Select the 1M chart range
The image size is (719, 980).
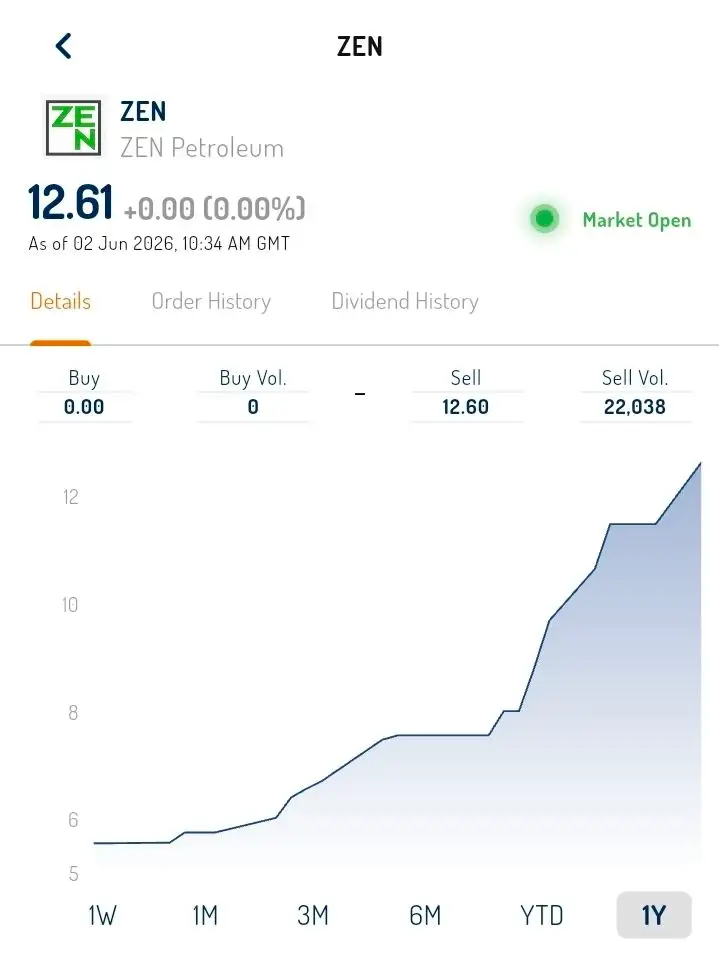click(206, 915)
